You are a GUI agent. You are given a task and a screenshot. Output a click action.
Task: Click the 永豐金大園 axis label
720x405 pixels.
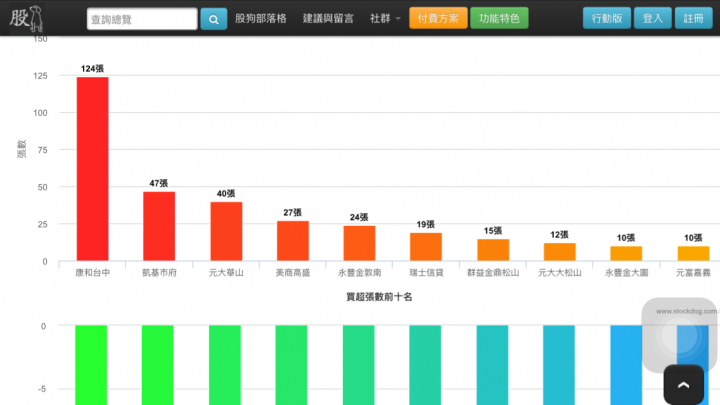pos(626,273)
